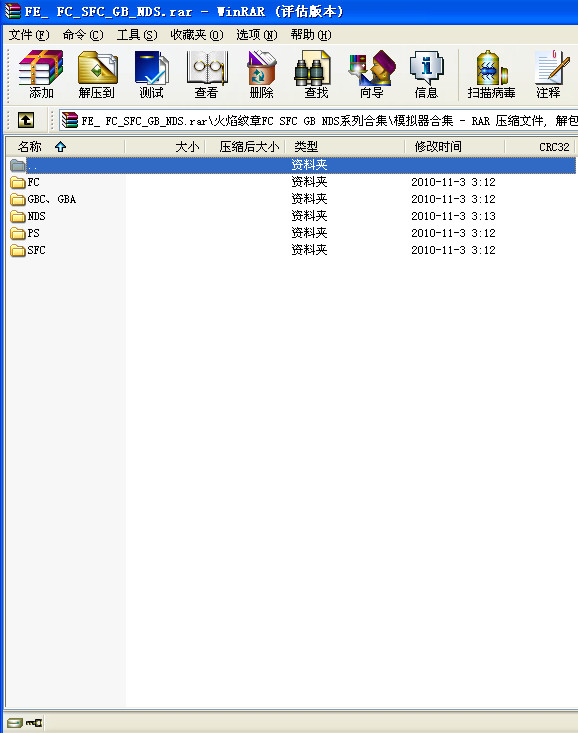Viewport: 578px width, 733px height.
Task: Open the View (查看) tool
Action: [x=206, y=74]
